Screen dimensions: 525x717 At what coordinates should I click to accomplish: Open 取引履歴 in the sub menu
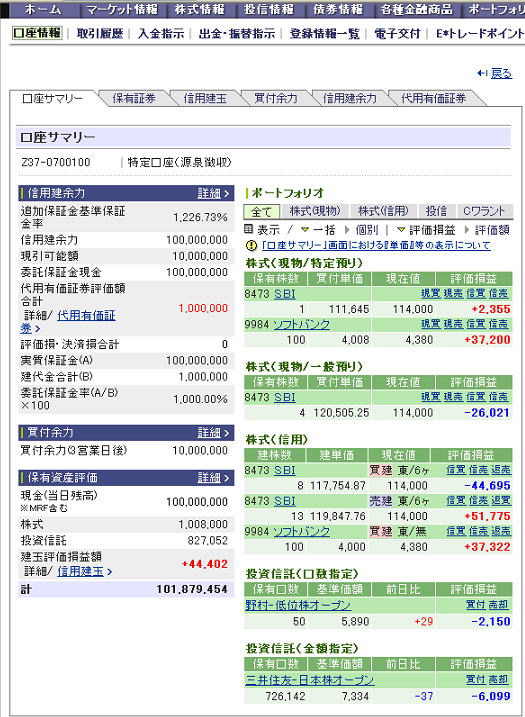coord(100,33)
